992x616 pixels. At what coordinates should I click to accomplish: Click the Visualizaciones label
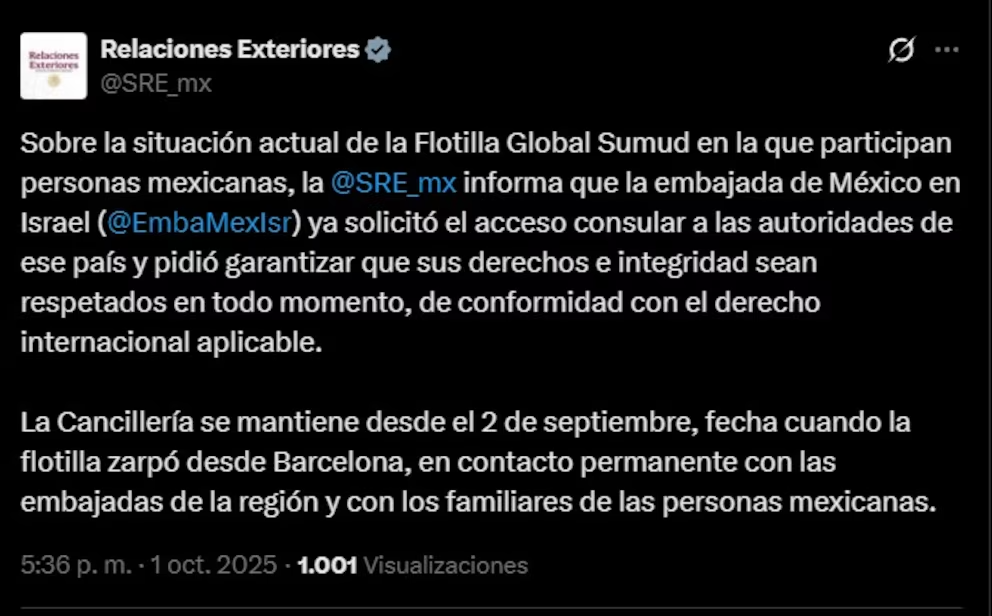(445, 565)
